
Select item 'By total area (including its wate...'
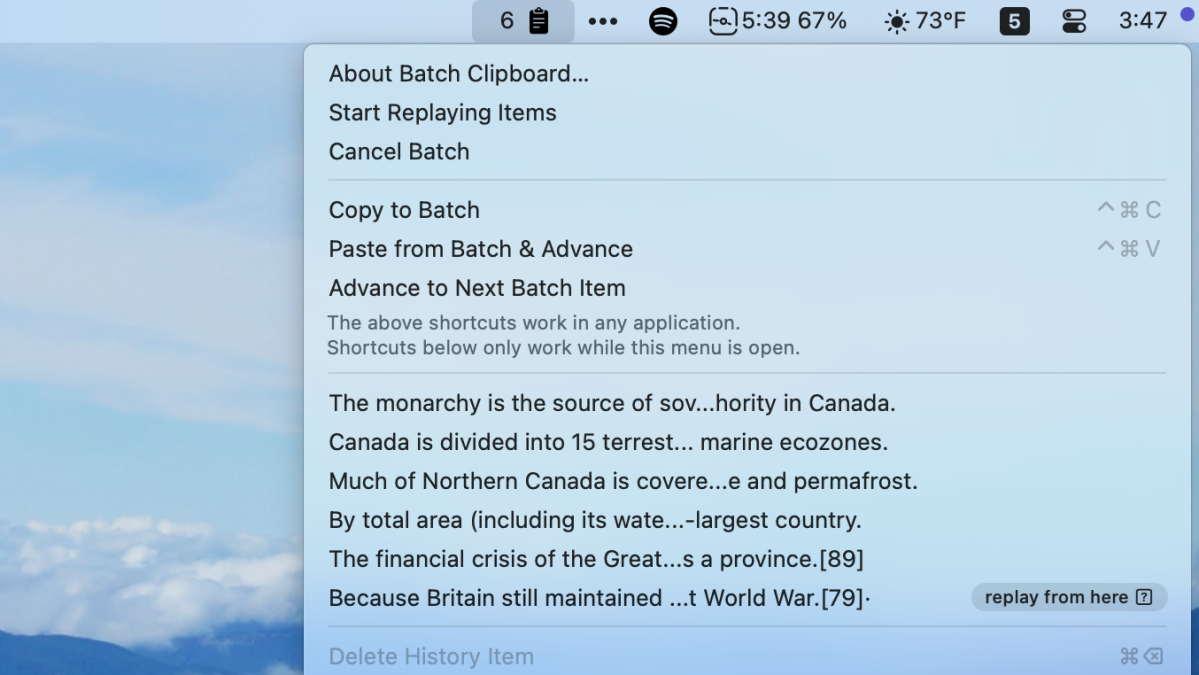tap(747, 520)
